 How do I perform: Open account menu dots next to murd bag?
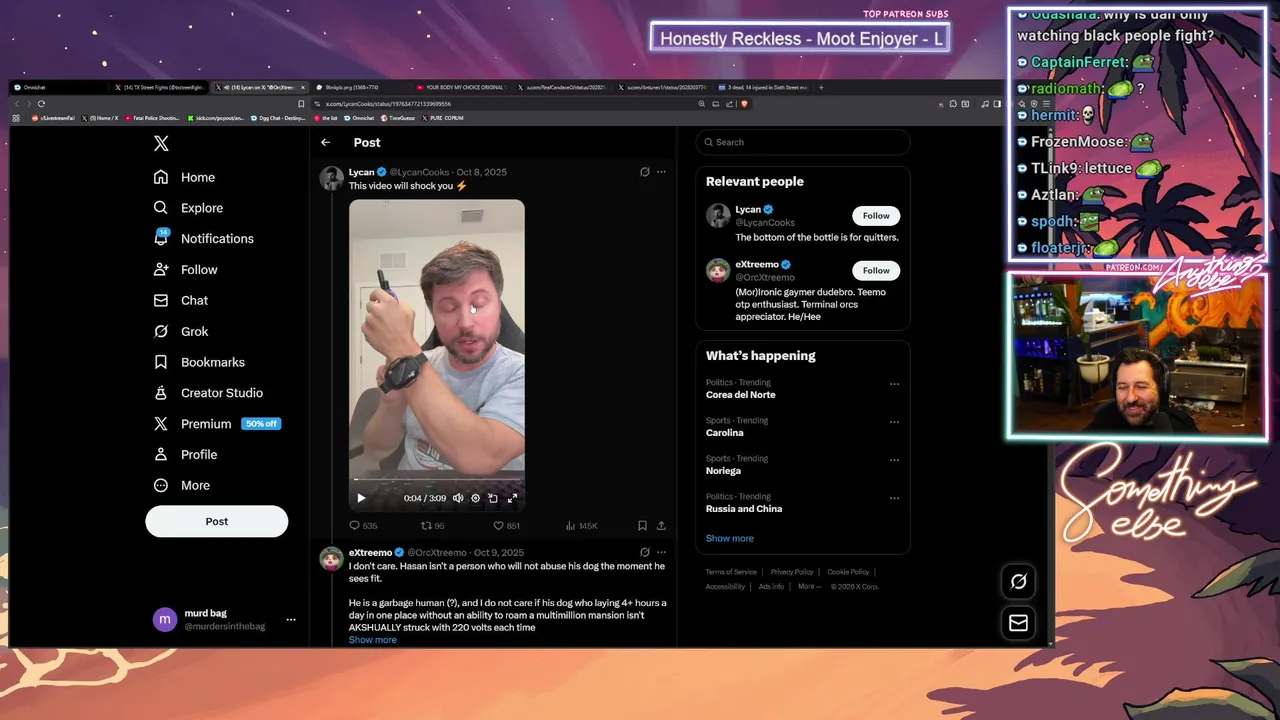click(x=291, y=620)
